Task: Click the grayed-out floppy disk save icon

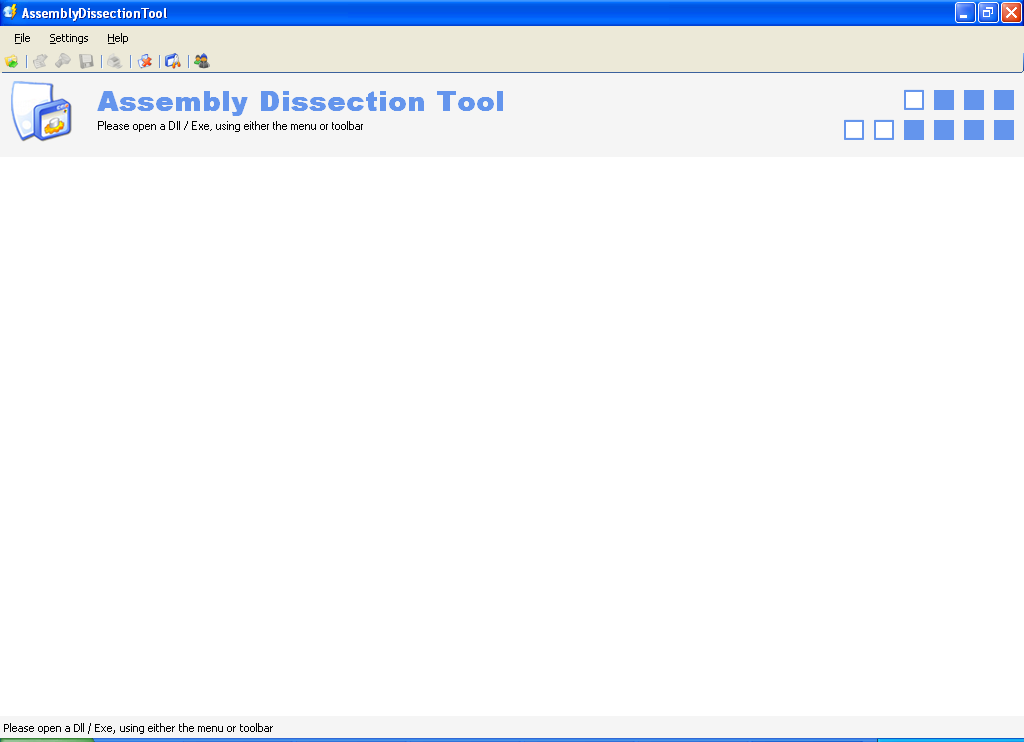Action: coord(86,61)
